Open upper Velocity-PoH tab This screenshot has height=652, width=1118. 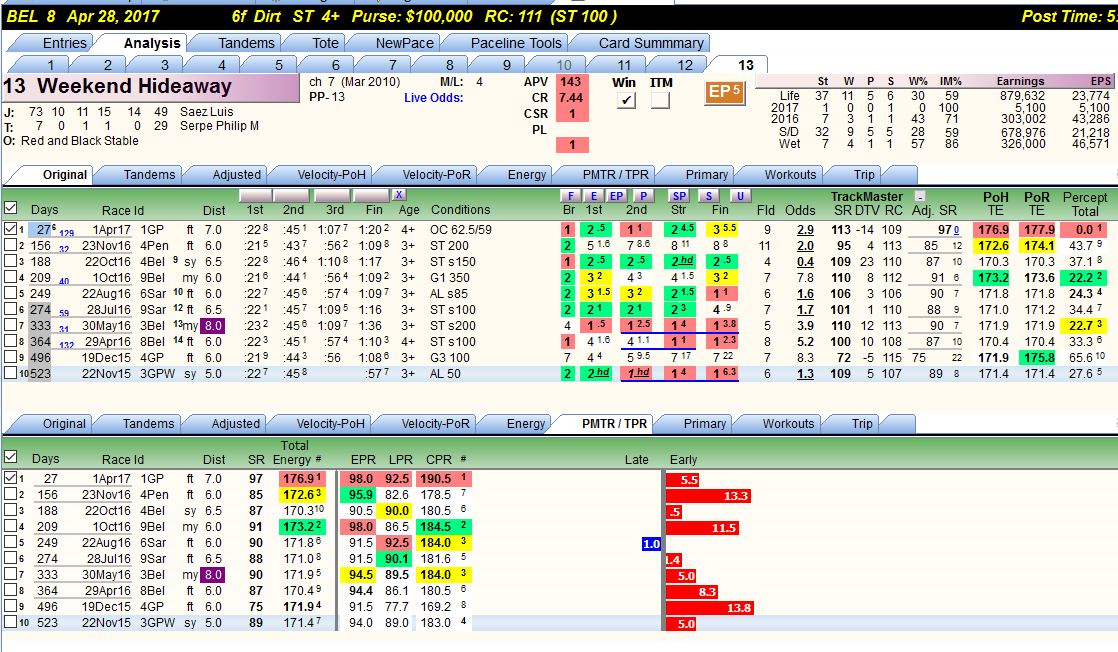(x=331, y=175)
